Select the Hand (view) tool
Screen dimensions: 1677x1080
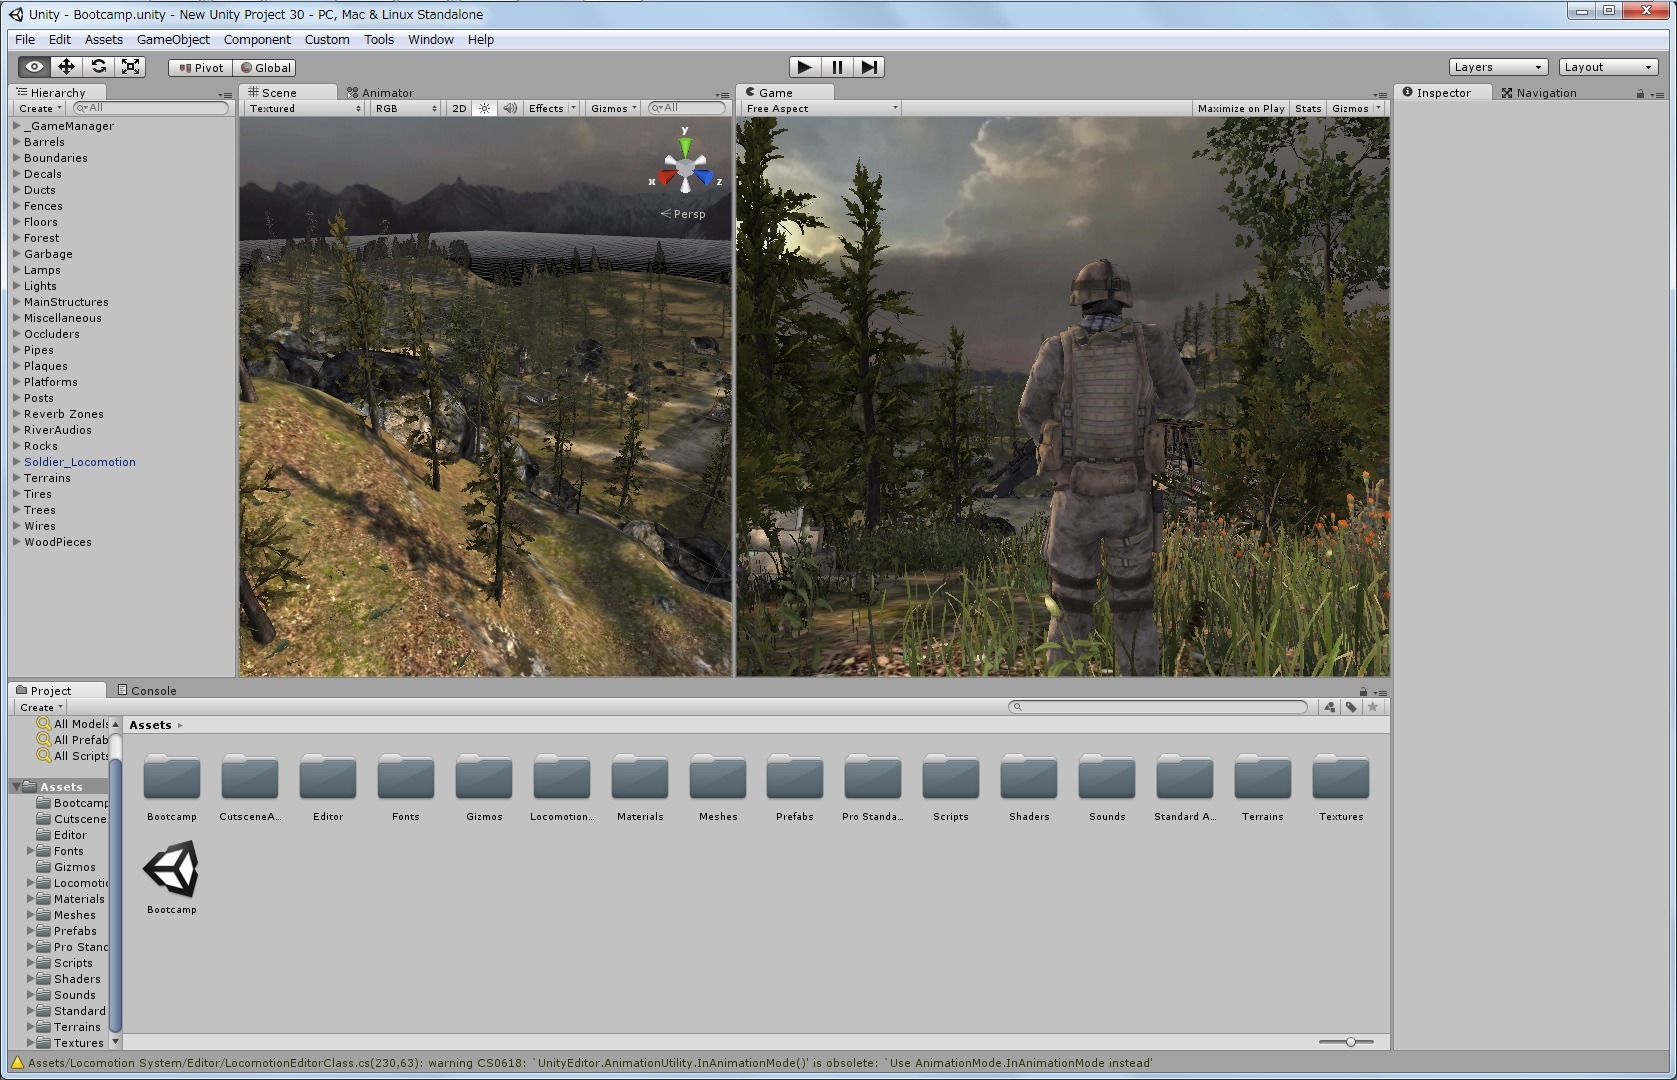coord(34,67)
